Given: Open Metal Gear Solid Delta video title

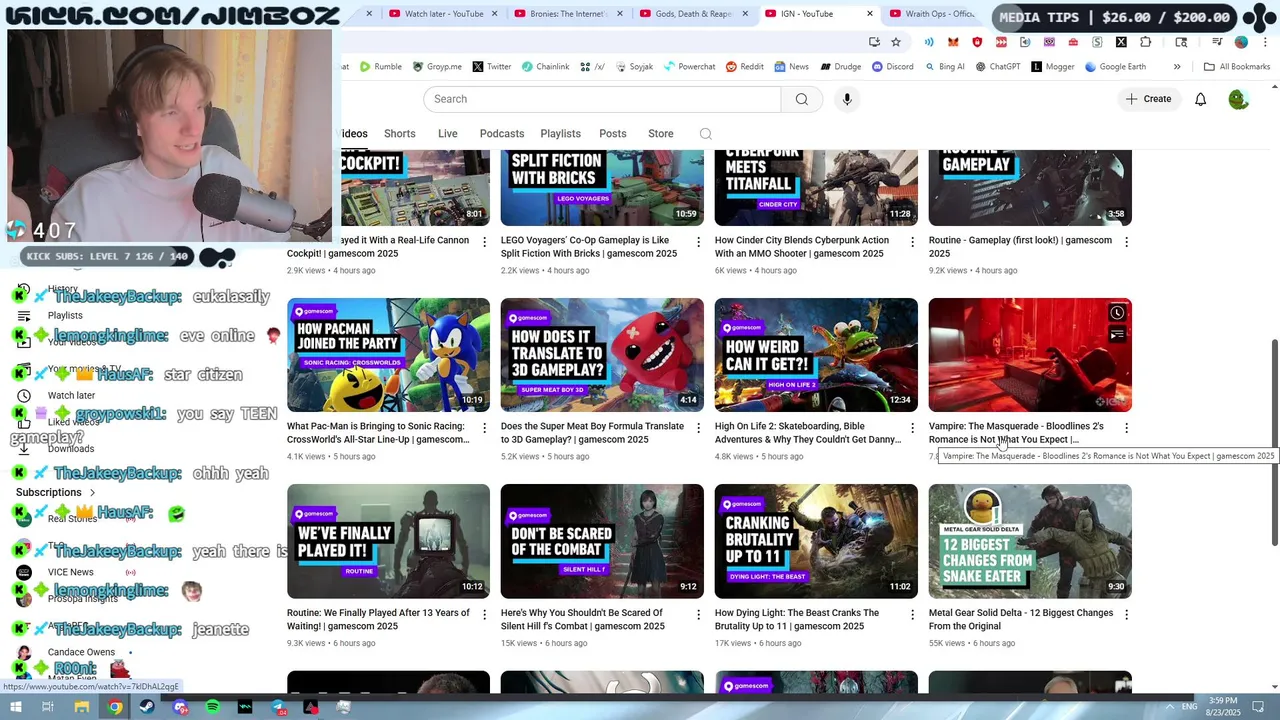Looking at the screenshot, I should tap(1020, 619).
